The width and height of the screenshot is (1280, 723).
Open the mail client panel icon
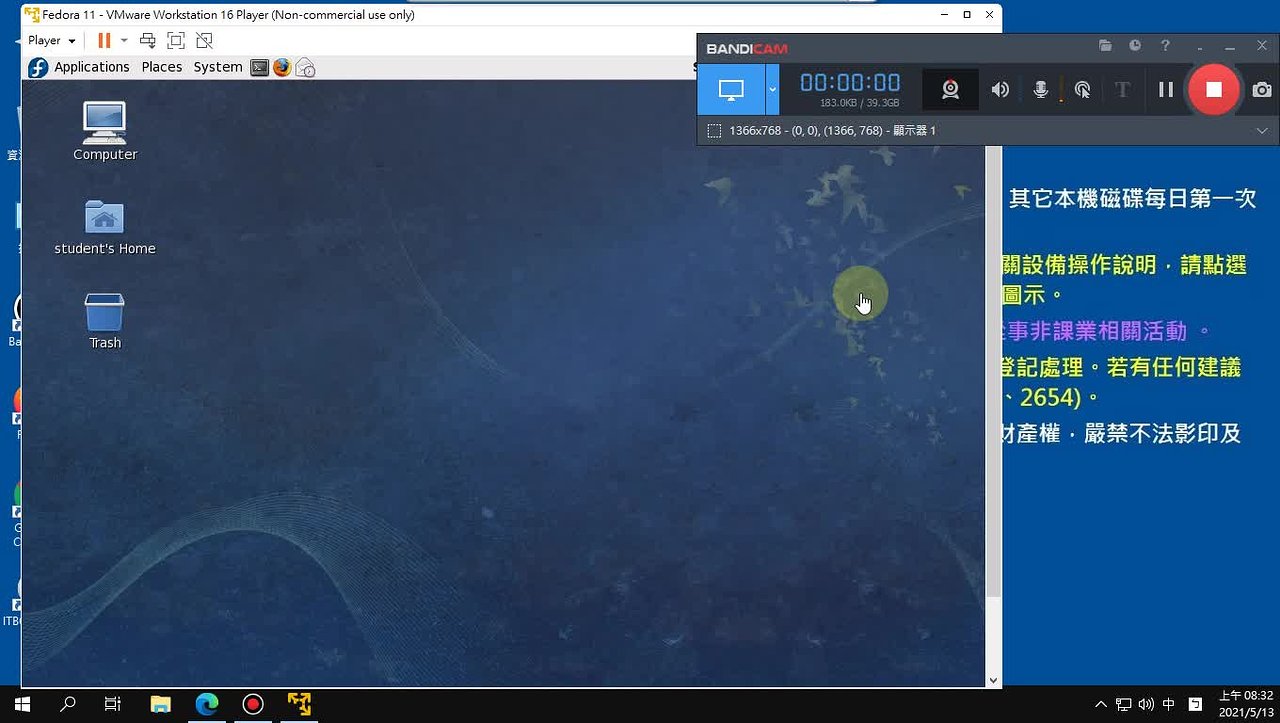(x=305, y=67)
